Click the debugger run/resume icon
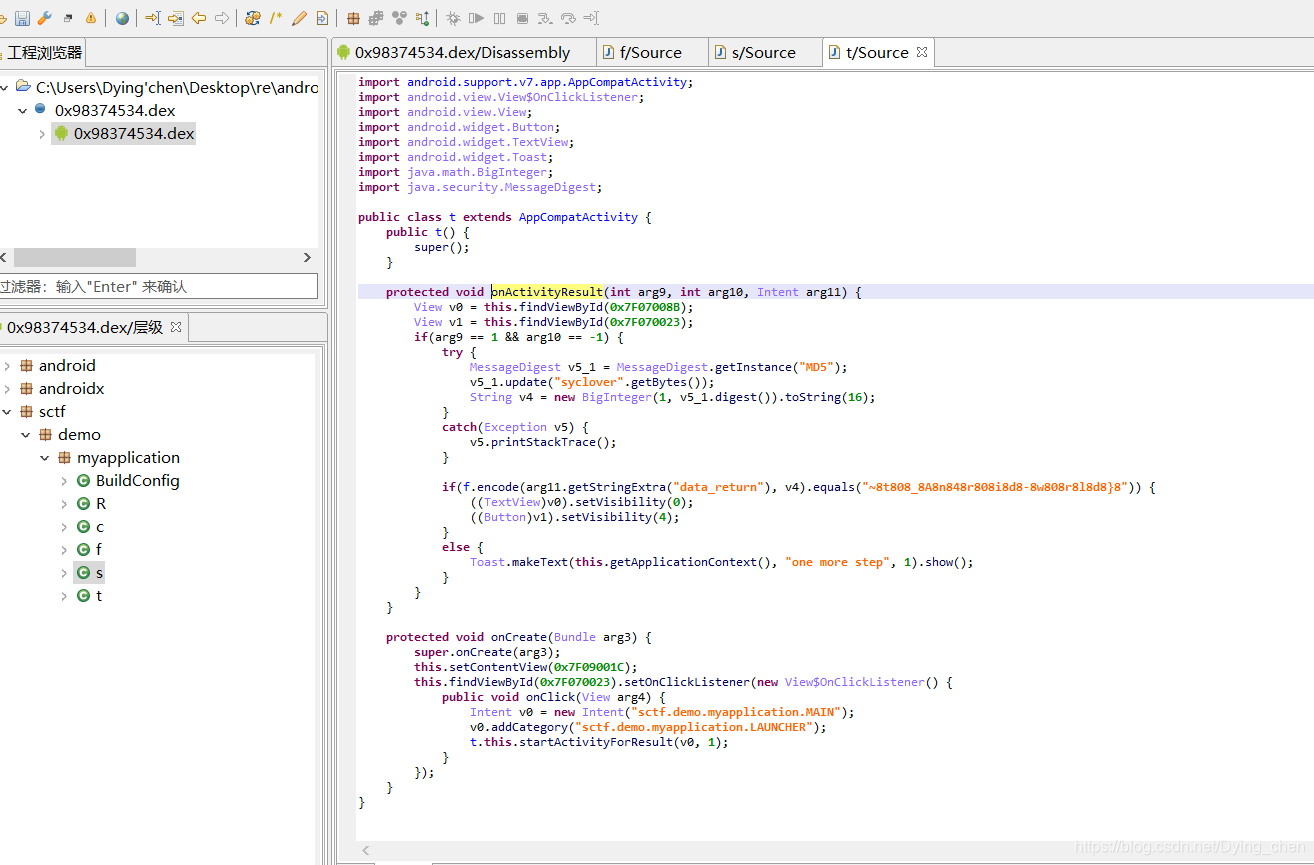Screen dimensions: 1314x865 [x=476, y=18]
